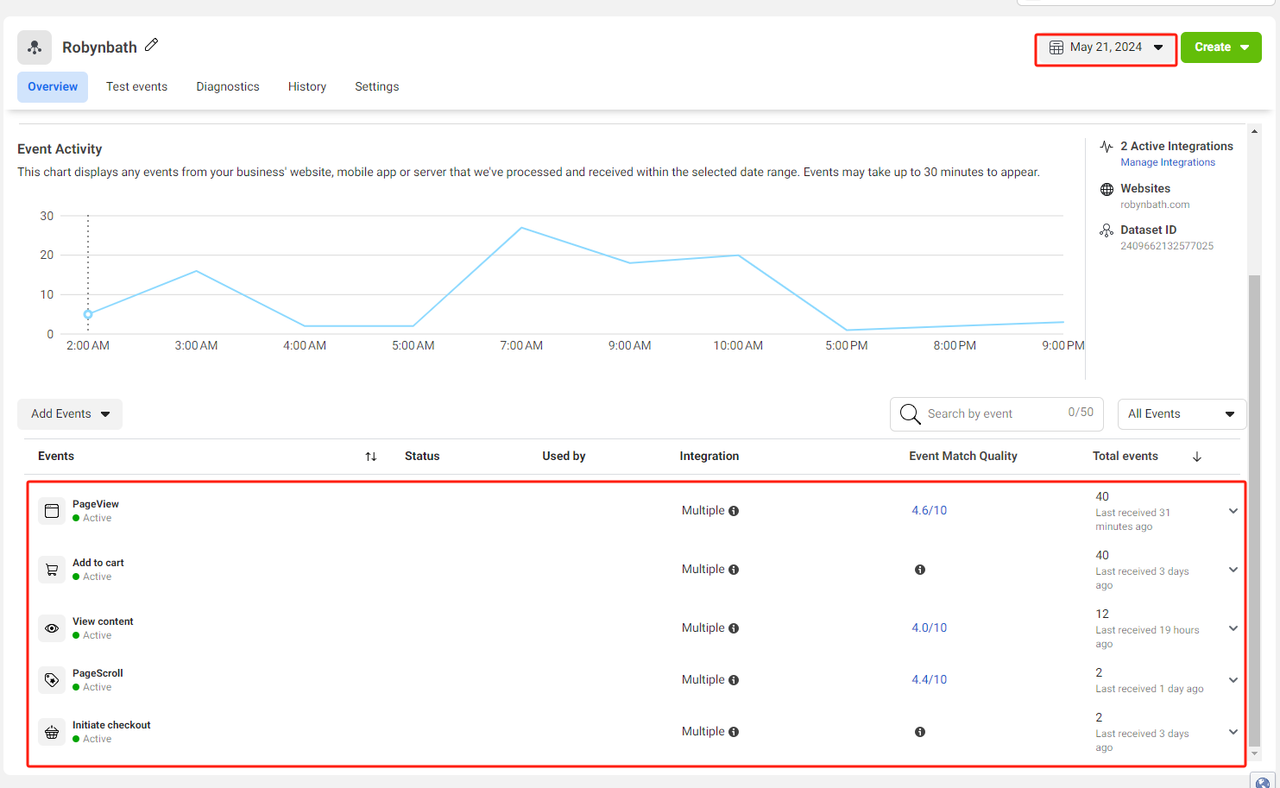Click the dataset ID number 2409662132577025
Screen dimensions: 1280x788
point(1167,246)
